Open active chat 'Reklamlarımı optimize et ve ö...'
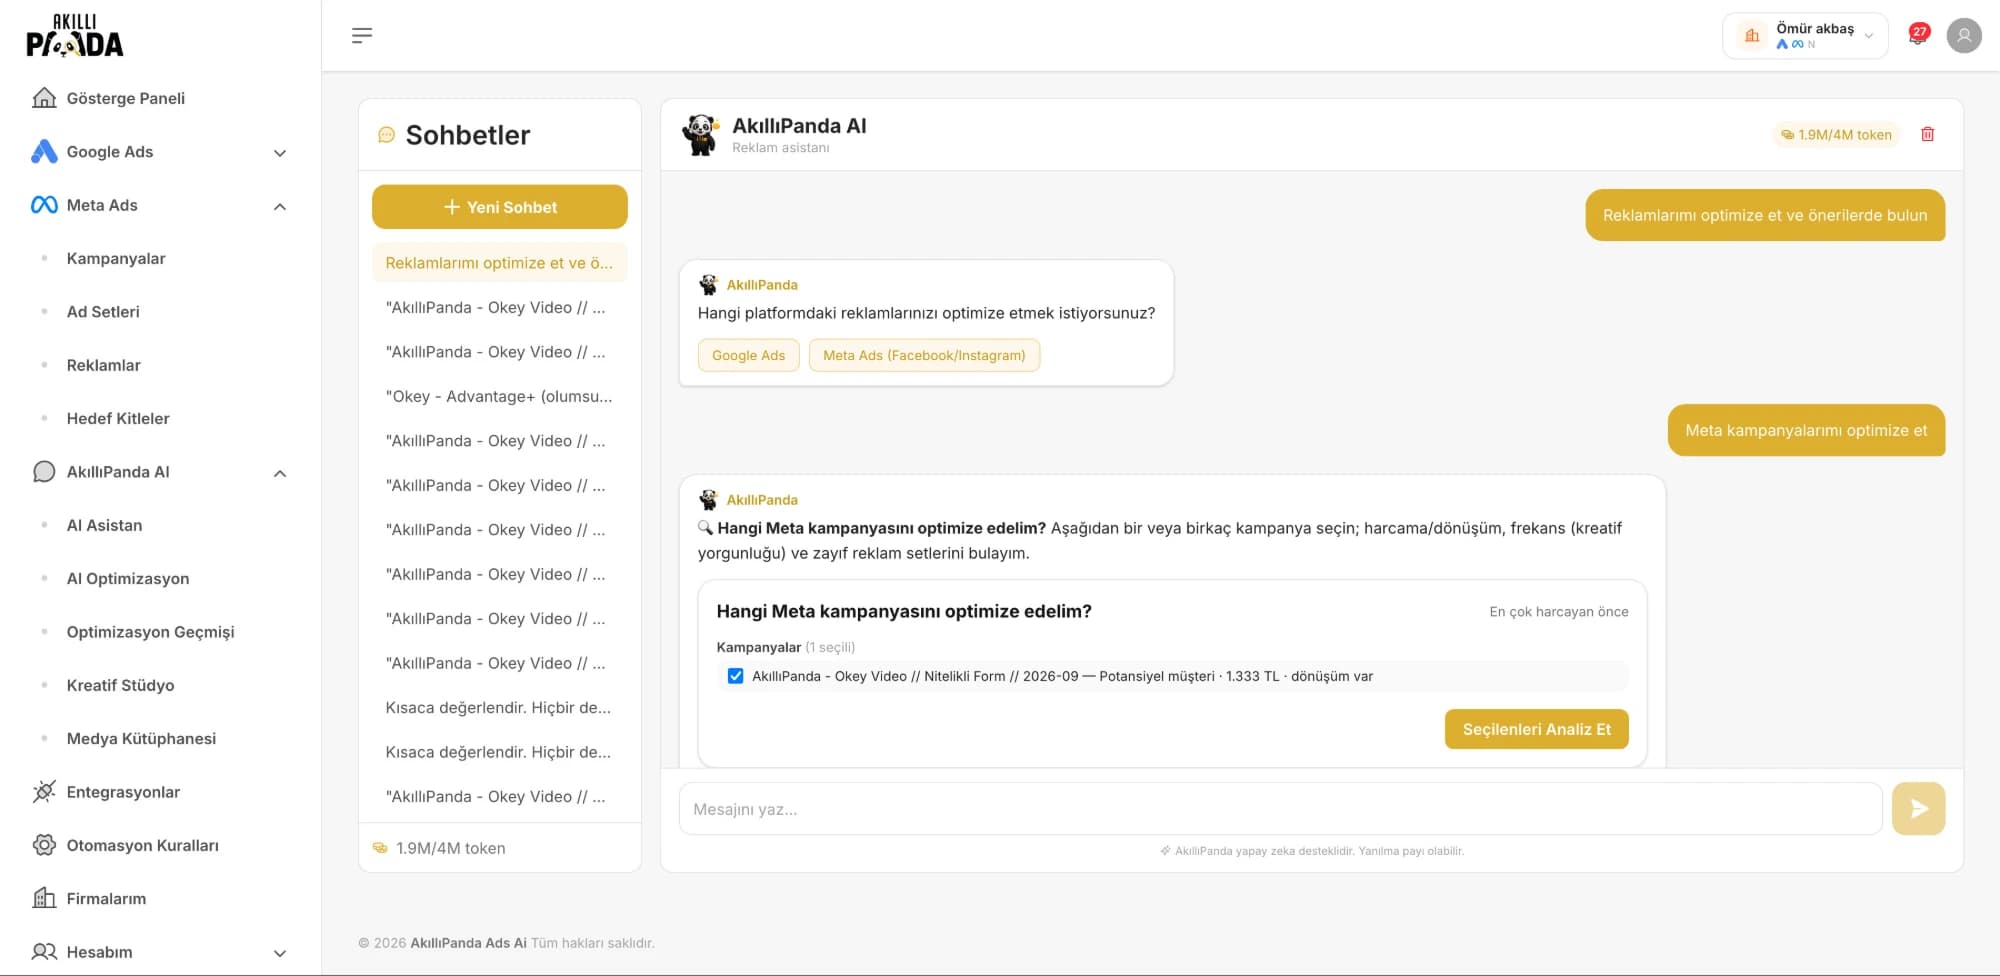This screenshot has width=2000, height=976. pyautogui.click(x=499, y=263)
